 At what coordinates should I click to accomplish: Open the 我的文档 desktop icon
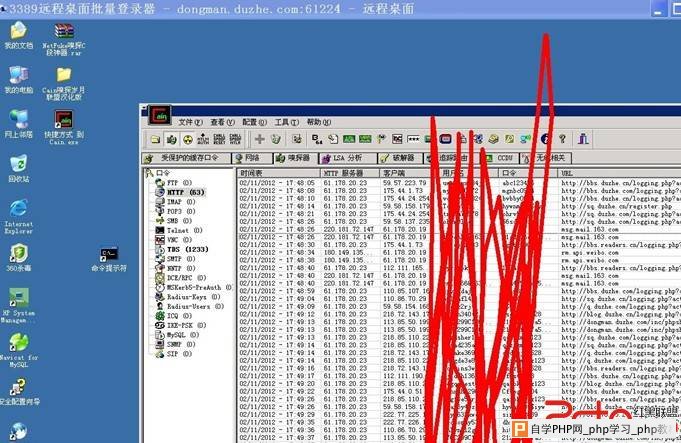[x=19, y=36]
